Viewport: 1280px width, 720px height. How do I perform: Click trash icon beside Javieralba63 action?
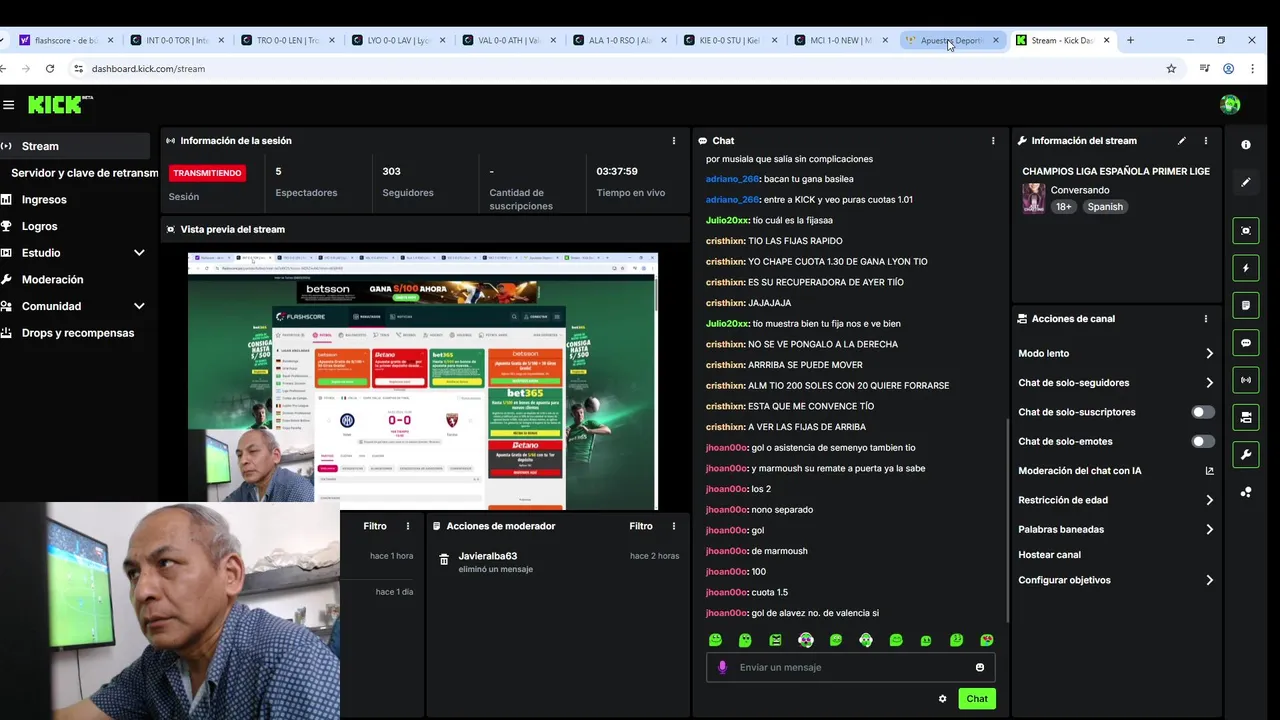(x=444, y=560)
